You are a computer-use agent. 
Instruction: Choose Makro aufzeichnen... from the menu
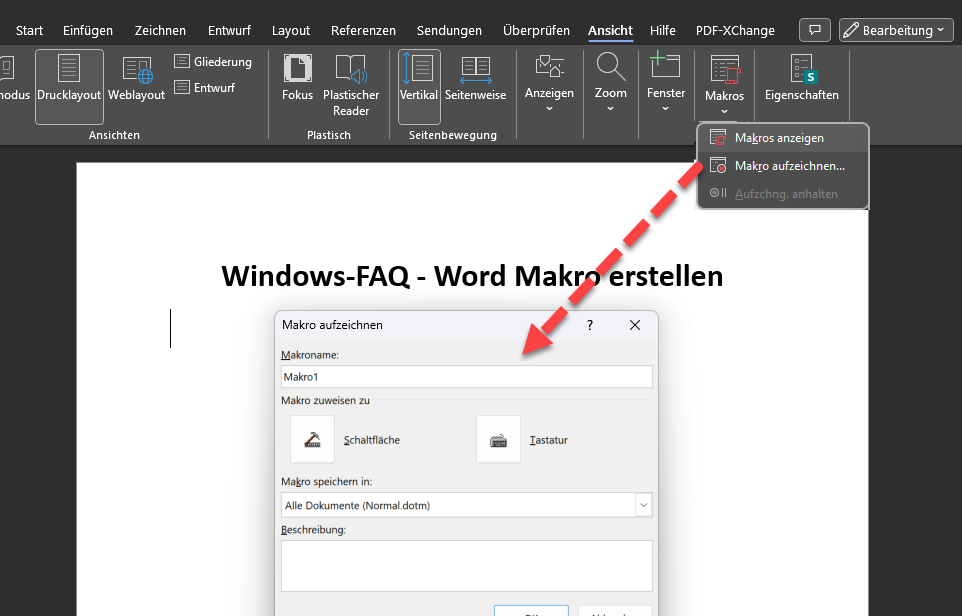[x=788, y=166]
